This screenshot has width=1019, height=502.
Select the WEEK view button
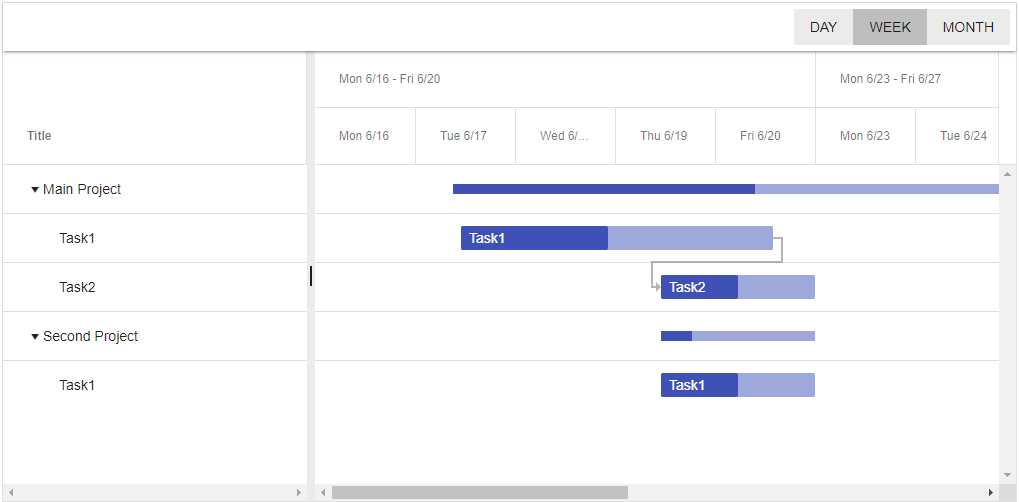point(890,27)
